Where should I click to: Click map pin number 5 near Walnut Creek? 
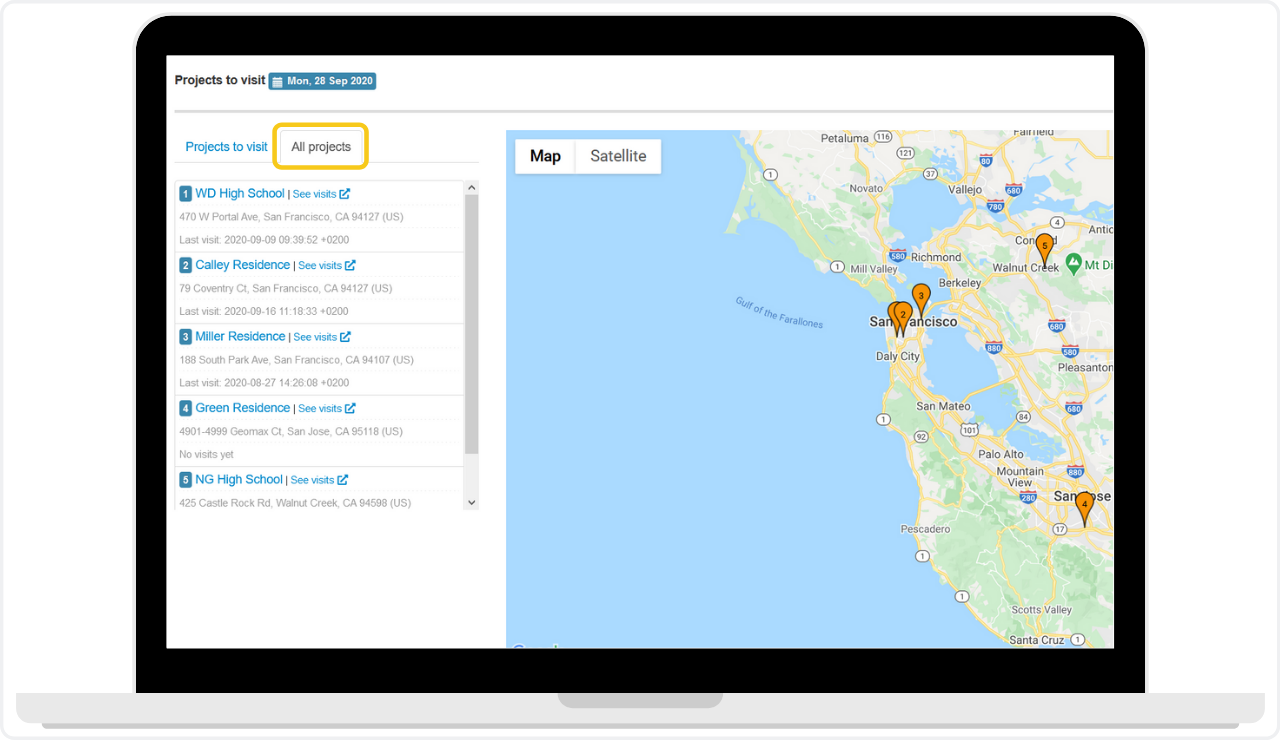(x=1044, y=247)
